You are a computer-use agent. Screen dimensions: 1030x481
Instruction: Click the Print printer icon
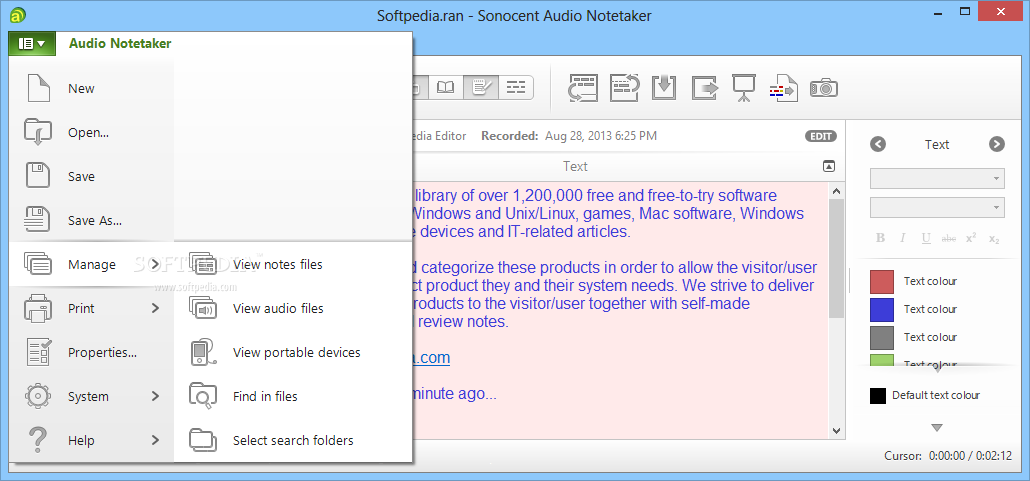[x=37, y=308]
